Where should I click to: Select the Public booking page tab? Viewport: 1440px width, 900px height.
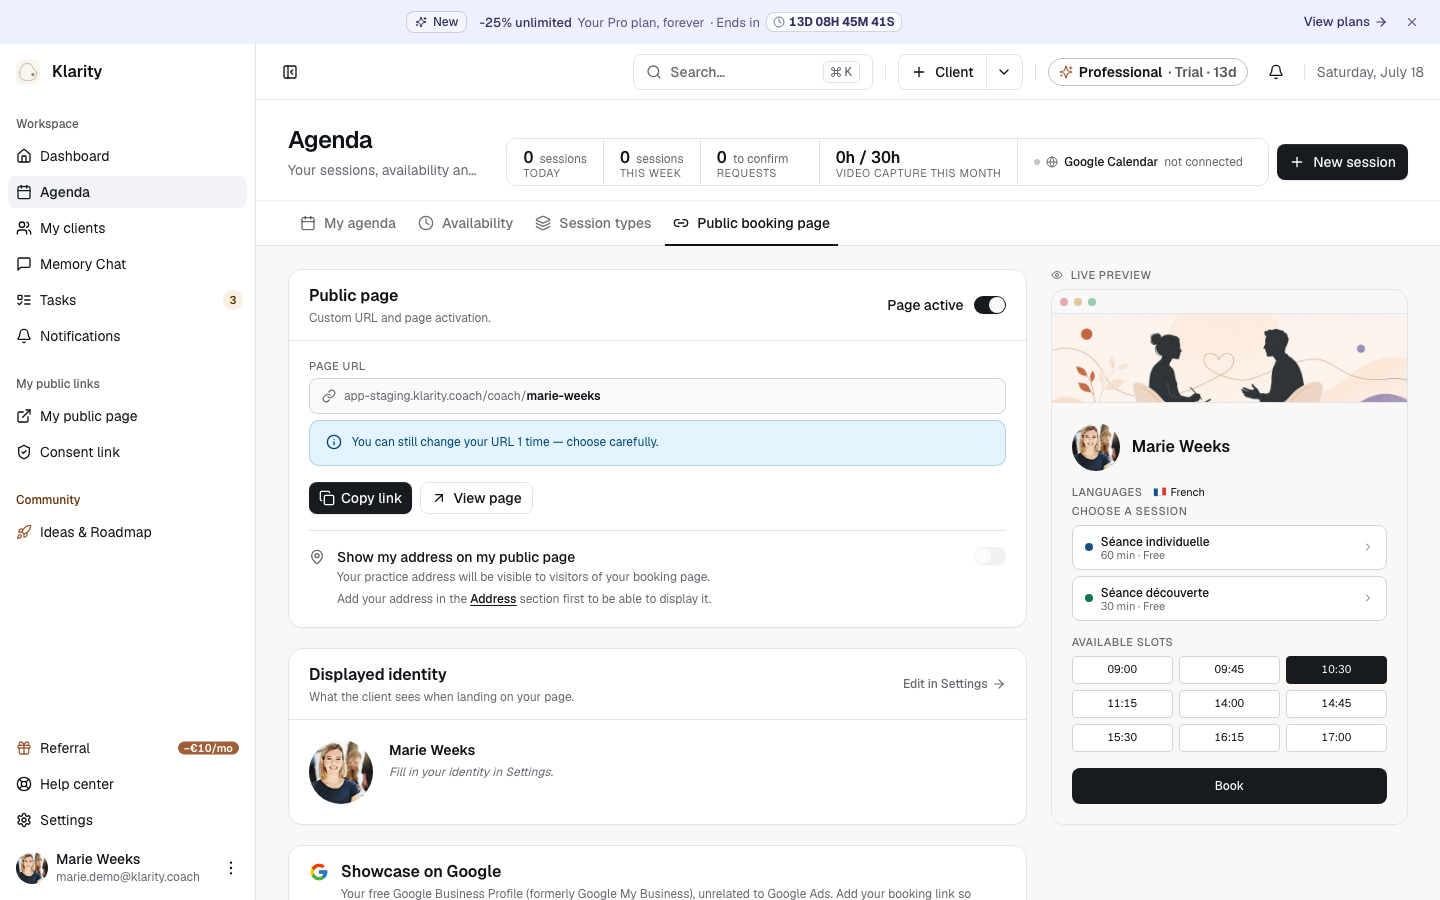click(x=751, y=223)
